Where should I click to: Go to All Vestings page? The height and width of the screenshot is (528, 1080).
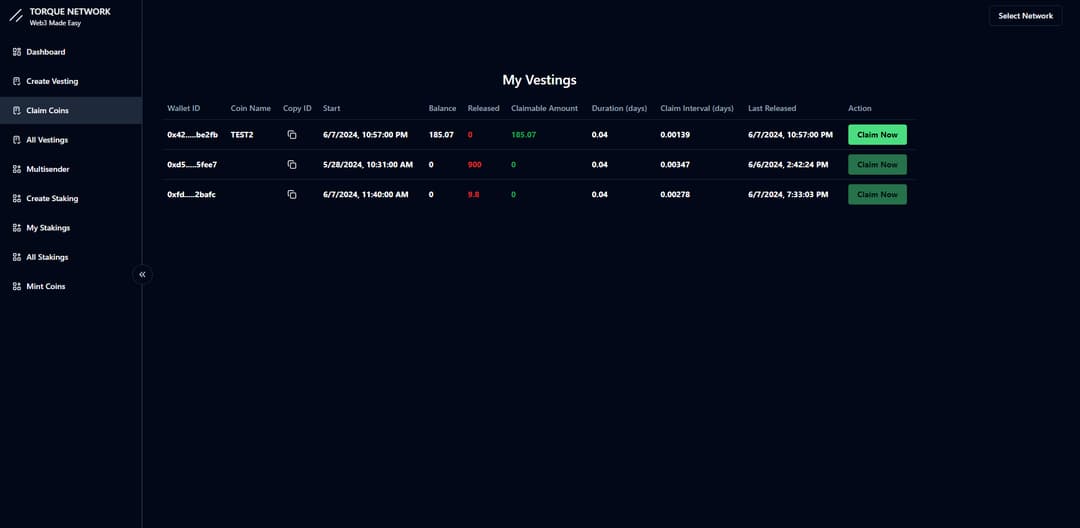point(47,140)
